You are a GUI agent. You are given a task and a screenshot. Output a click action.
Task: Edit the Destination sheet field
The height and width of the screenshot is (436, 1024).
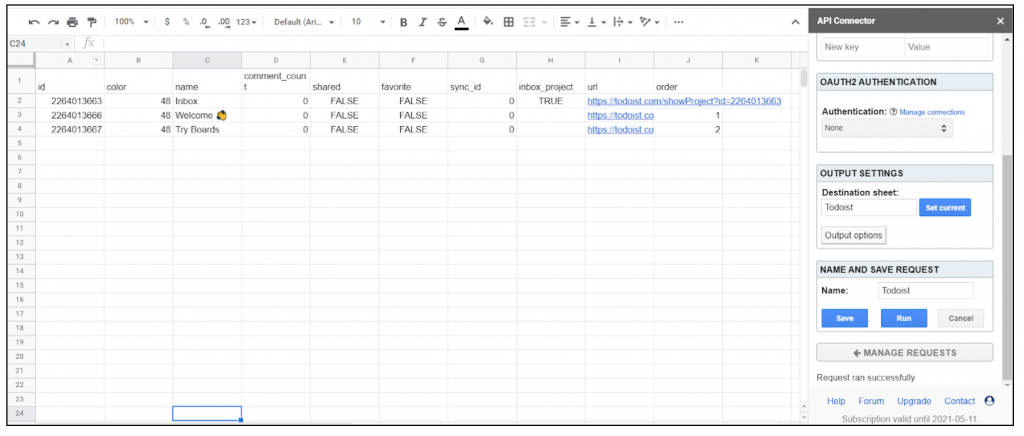coord(869,208)
